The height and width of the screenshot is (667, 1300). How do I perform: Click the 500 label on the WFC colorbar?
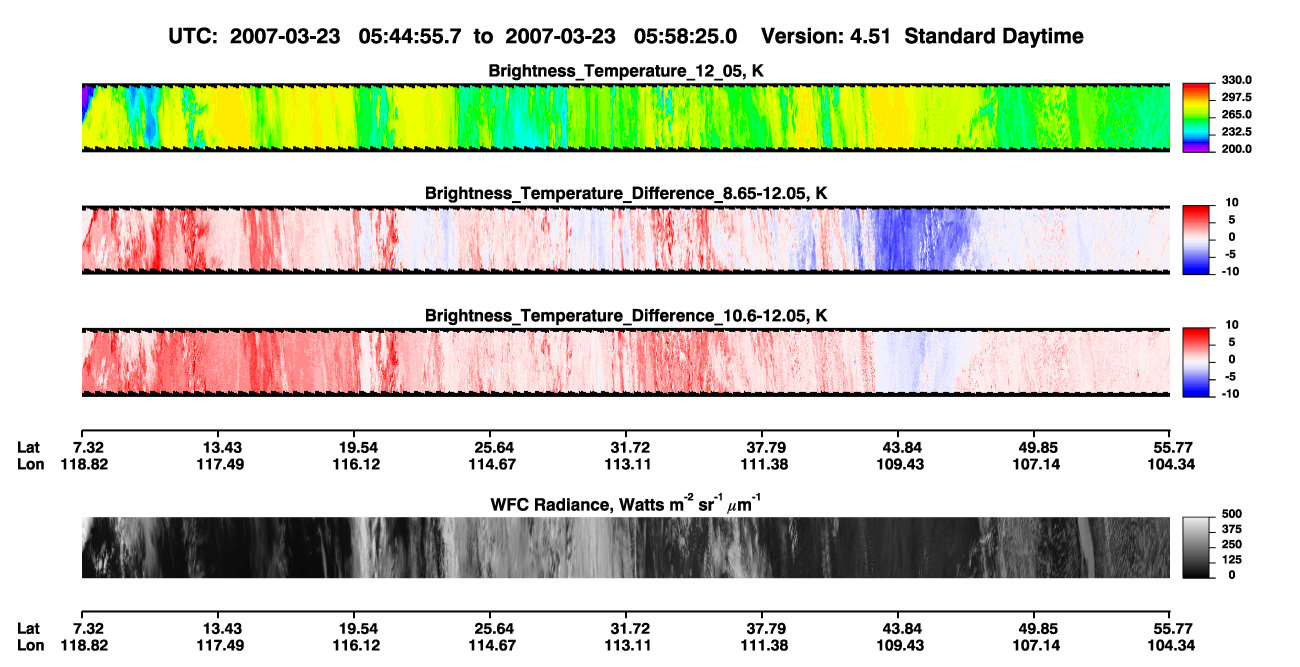pyautogui.click(x=1232, y=513)
